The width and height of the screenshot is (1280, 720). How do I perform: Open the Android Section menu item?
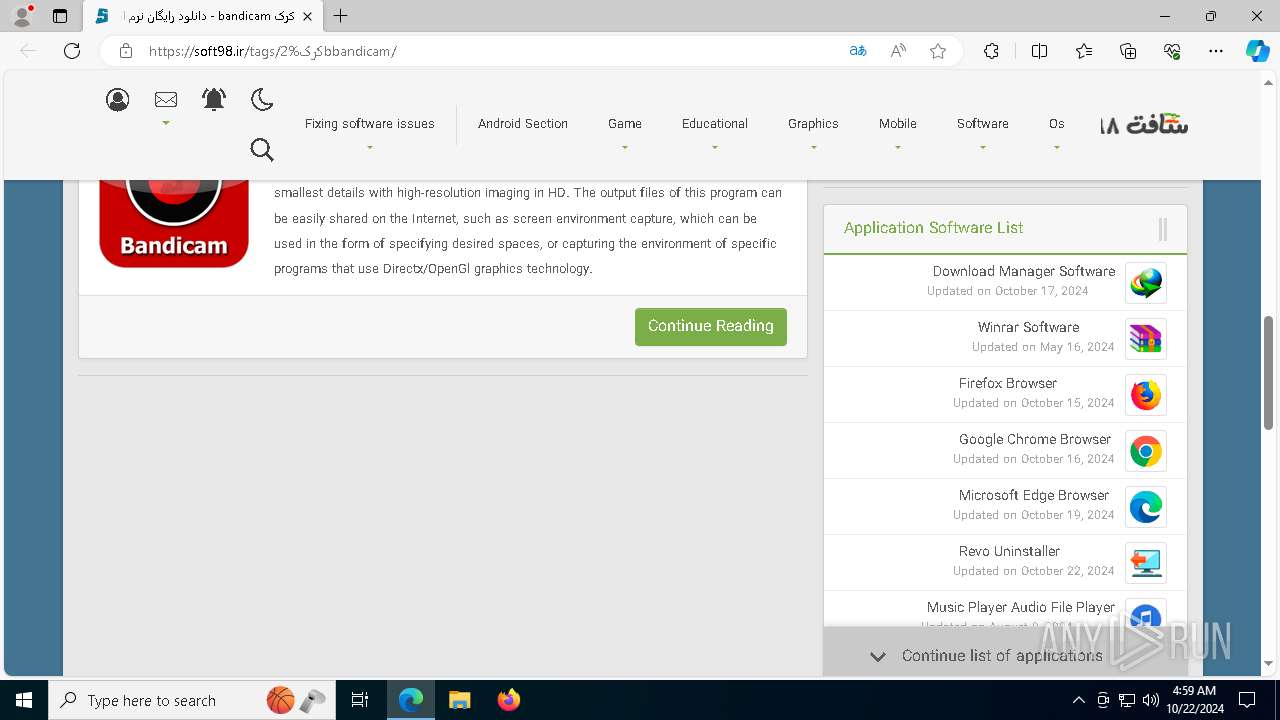point(523,124)
